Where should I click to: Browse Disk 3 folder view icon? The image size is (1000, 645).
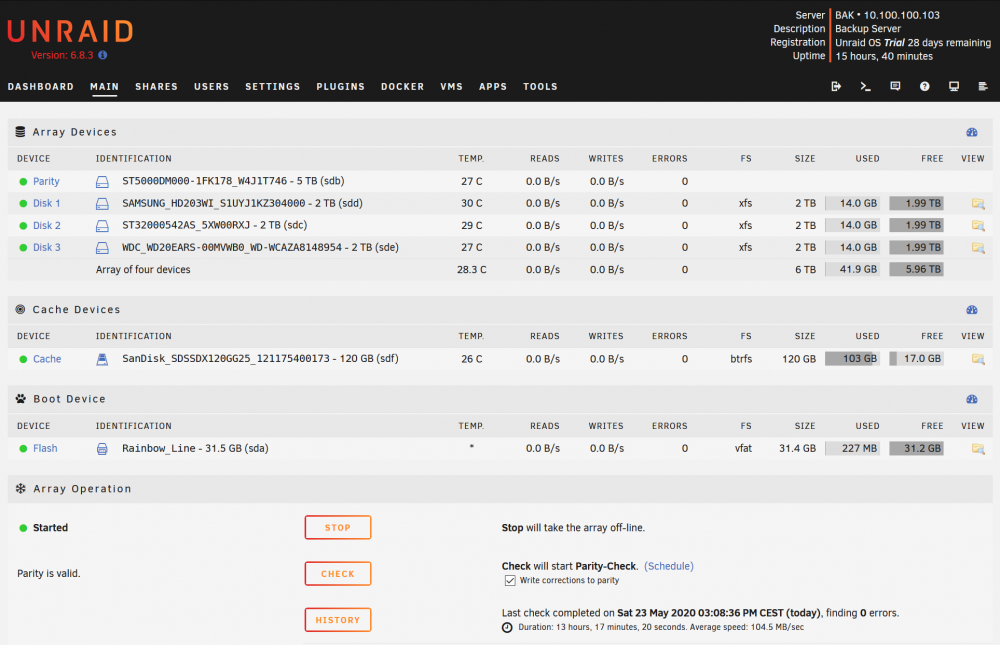978,248
